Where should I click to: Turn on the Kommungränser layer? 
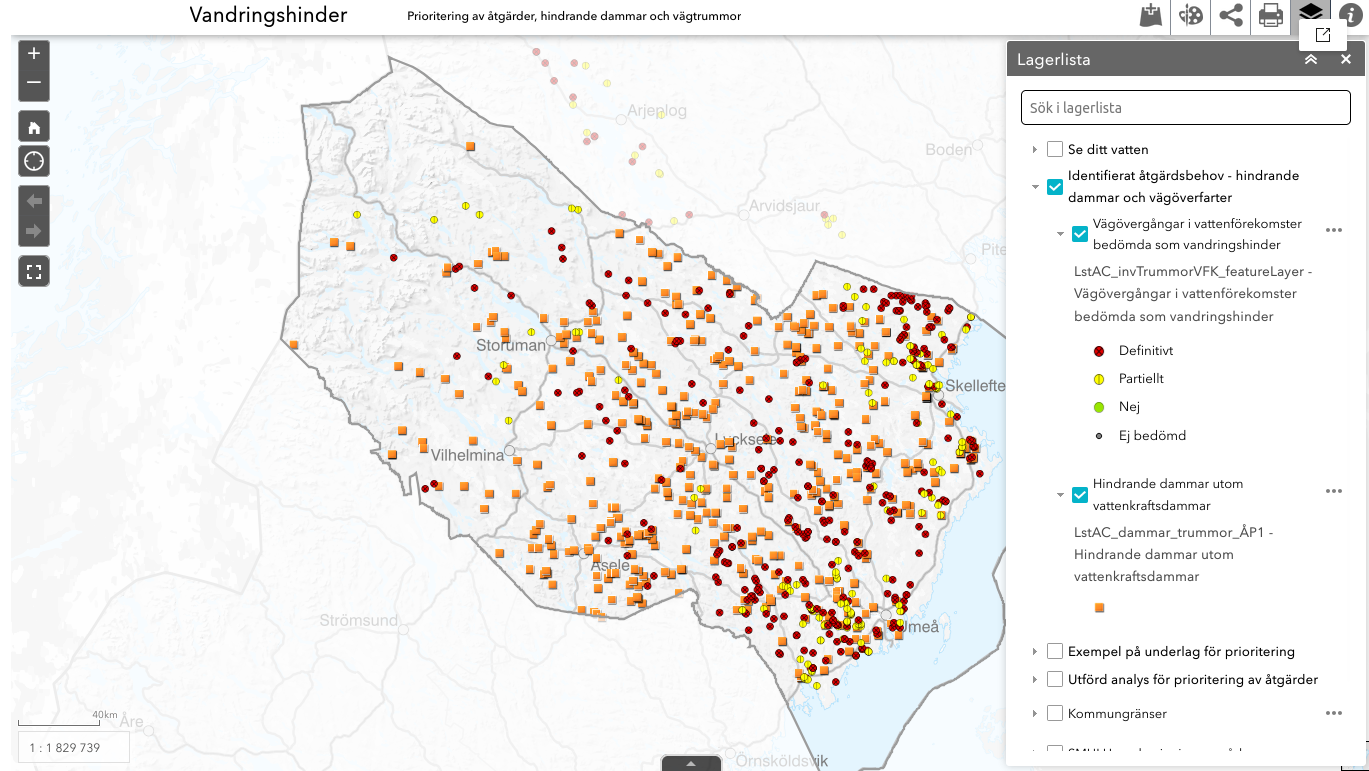[x=1055, y=714]
